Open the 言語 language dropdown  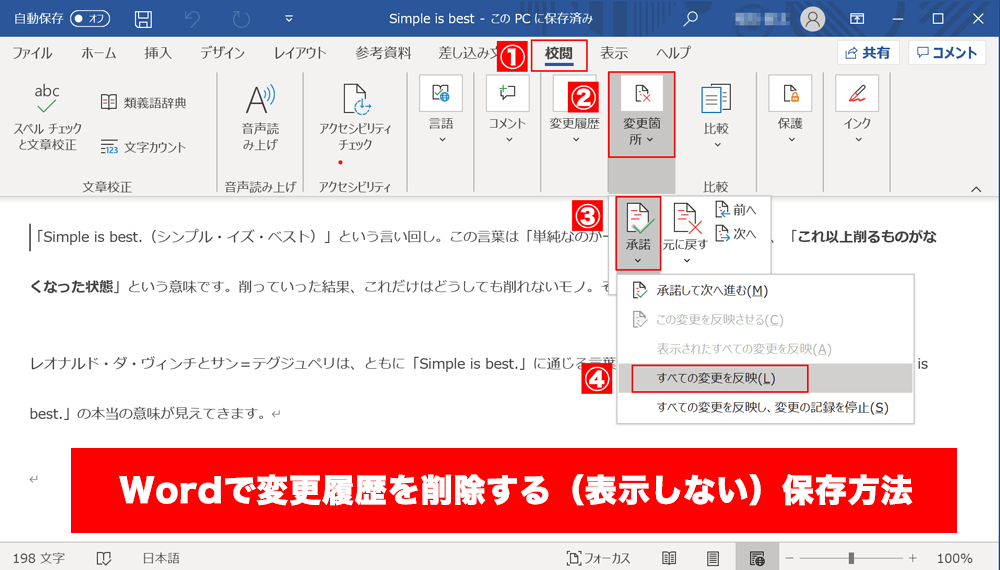441,110
